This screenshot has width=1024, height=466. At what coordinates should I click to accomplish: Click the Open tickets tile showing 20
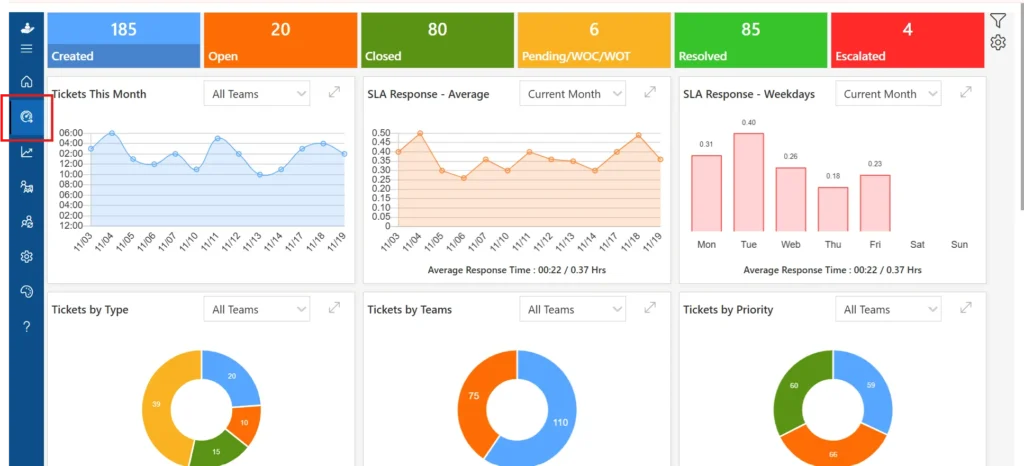click(280, 40)
